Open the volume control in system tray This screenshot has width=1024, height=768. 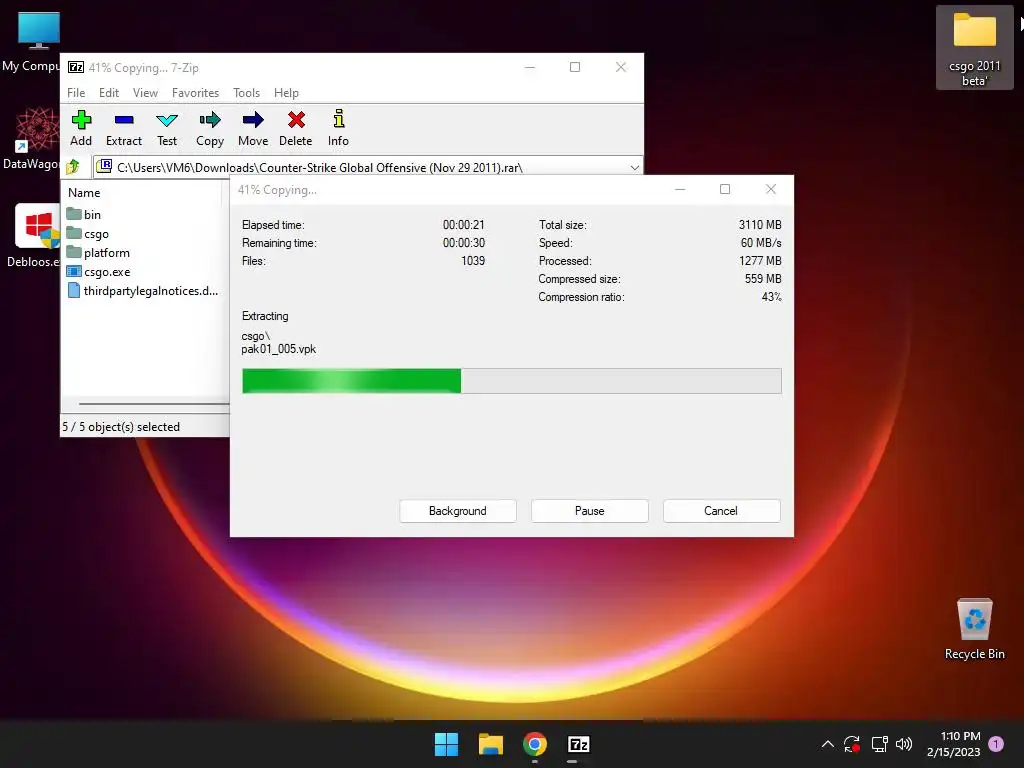click(x=904, y=744)
